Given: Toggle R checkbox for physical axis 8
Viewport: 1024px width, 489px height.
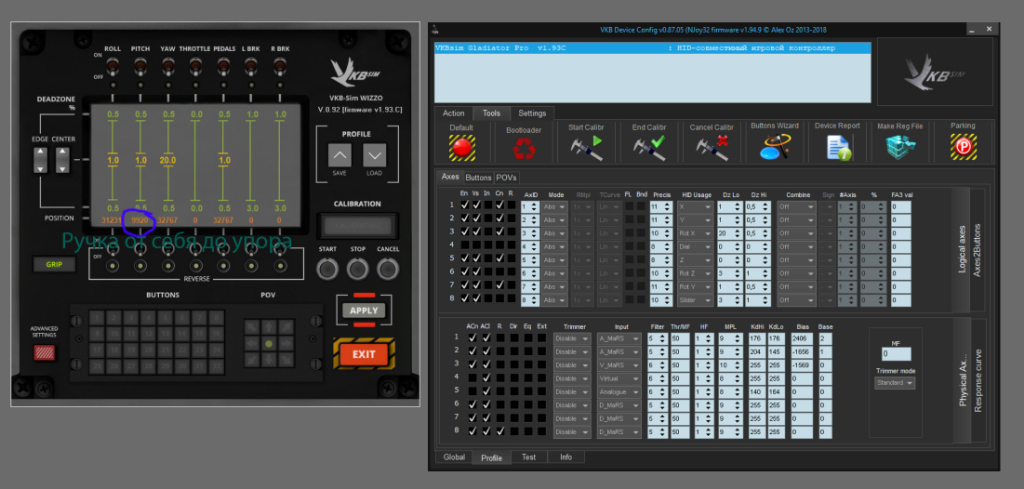Looking at the screenshot, I should [500, 432].
